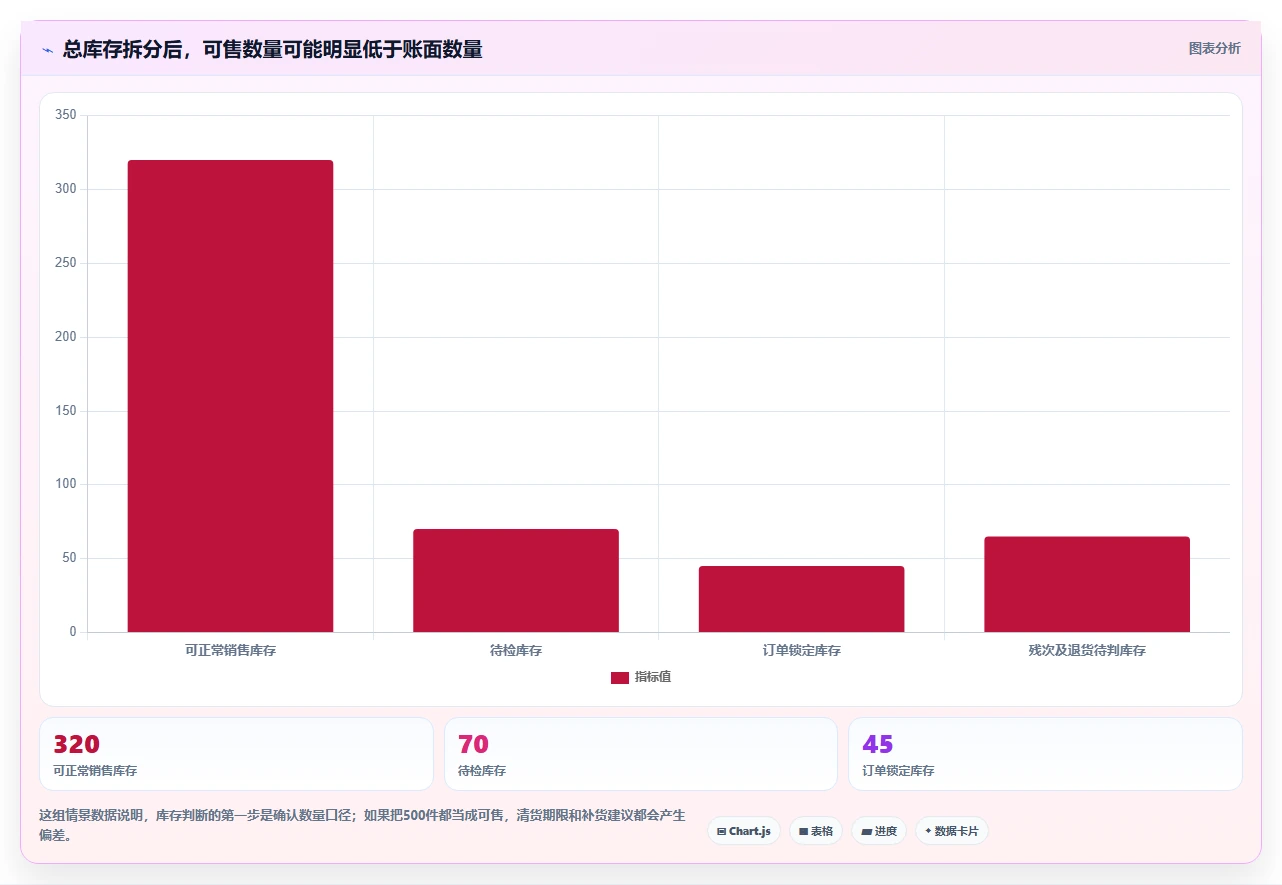Select the 订单锁定库存 bar in chart
Screen dimensions: 1282x885
(x=801, y=599)
